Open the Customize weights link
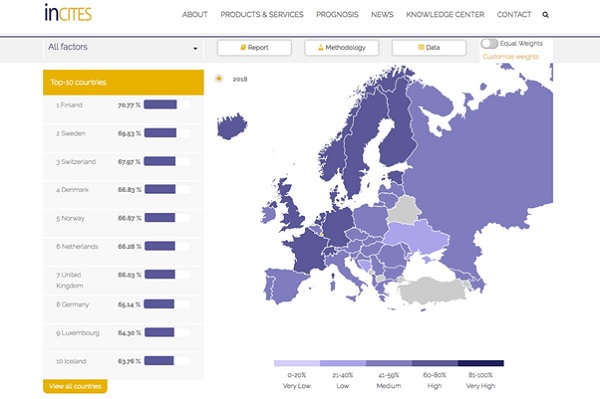Viewport: 600px width, 399px height. tap(510, 57)
